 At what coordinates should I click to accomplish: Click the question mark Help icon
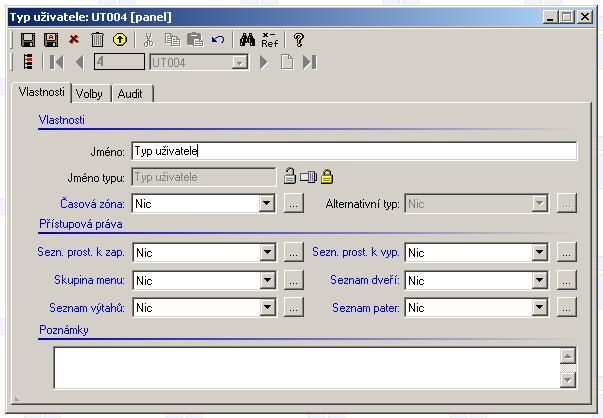point(299,40)
